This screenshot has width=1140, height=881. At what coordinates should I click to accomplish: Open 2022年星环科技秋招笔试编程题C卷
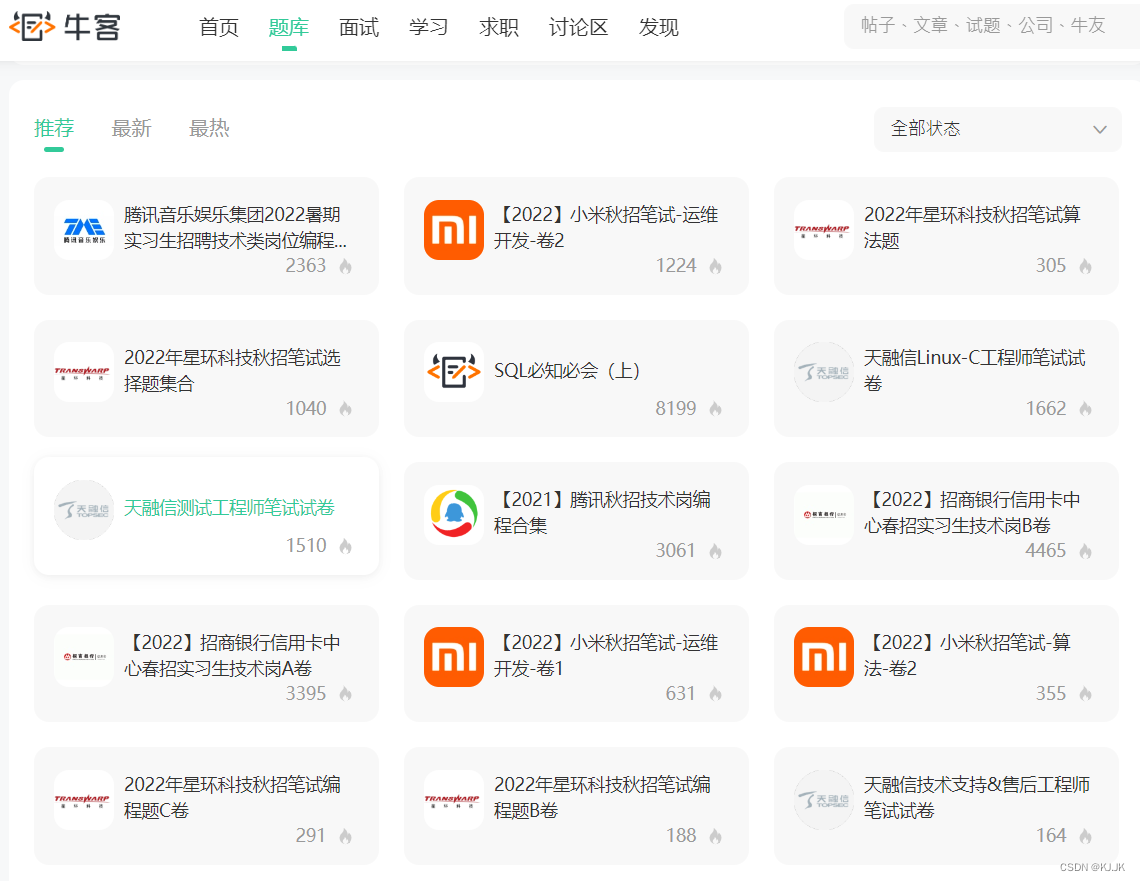232,797
